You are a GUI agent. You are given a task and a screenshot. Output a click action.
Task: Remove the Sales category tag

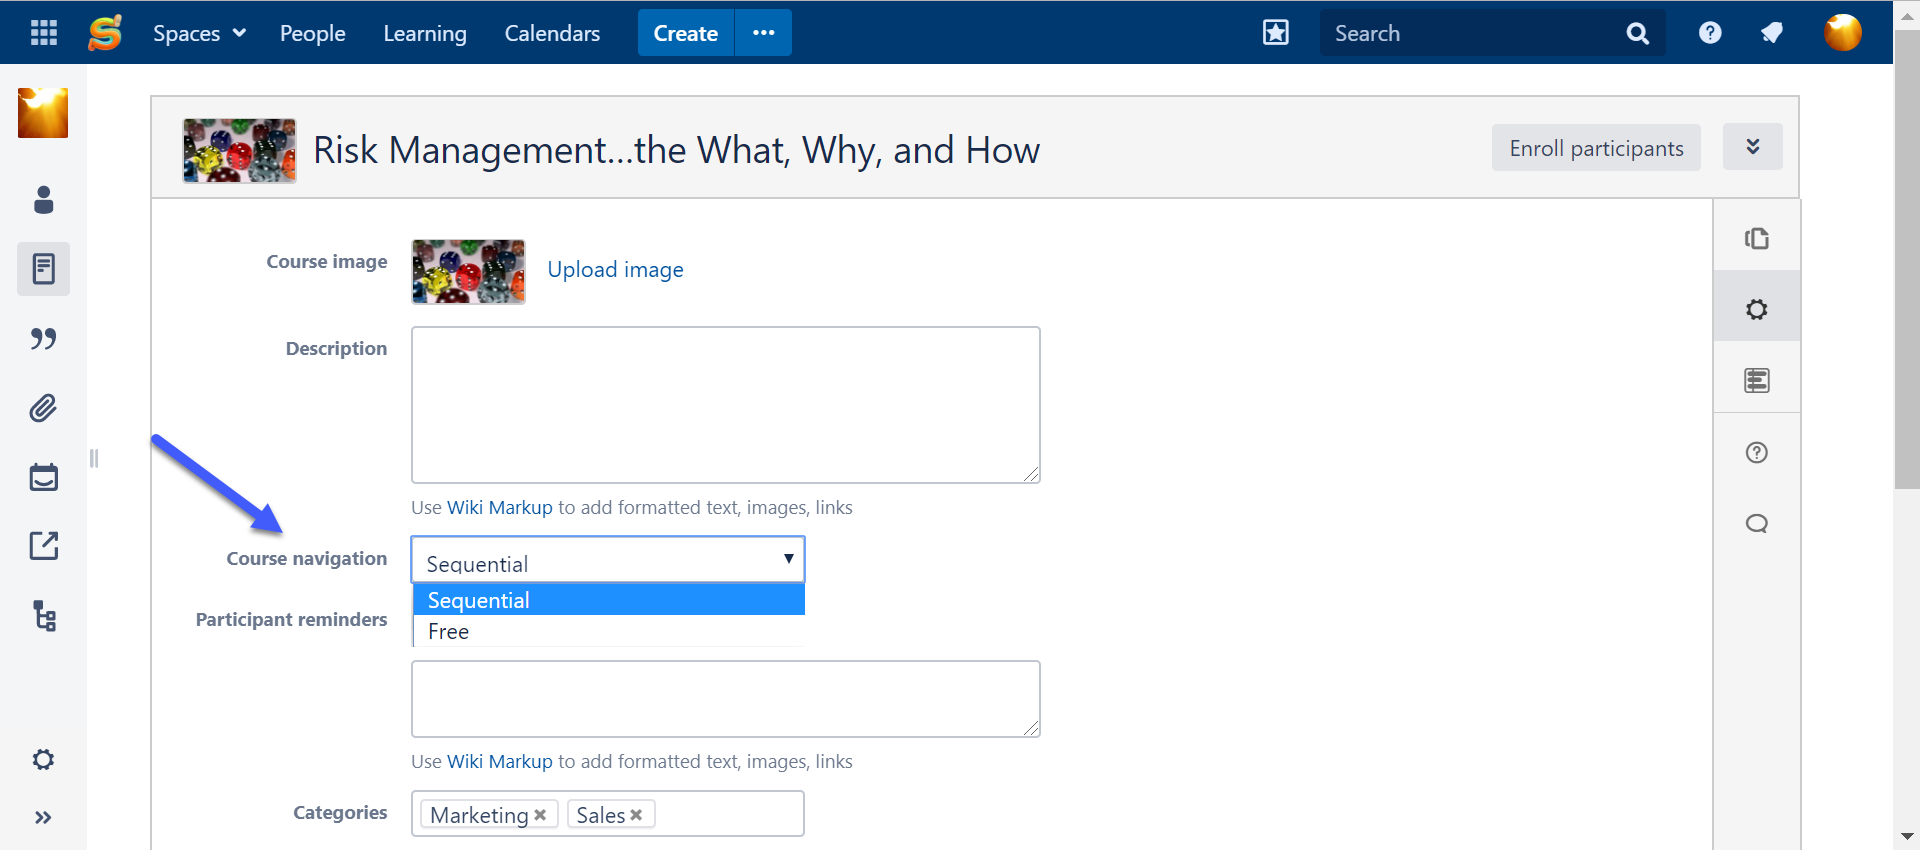pyautogui.click(x=636, y=815)
